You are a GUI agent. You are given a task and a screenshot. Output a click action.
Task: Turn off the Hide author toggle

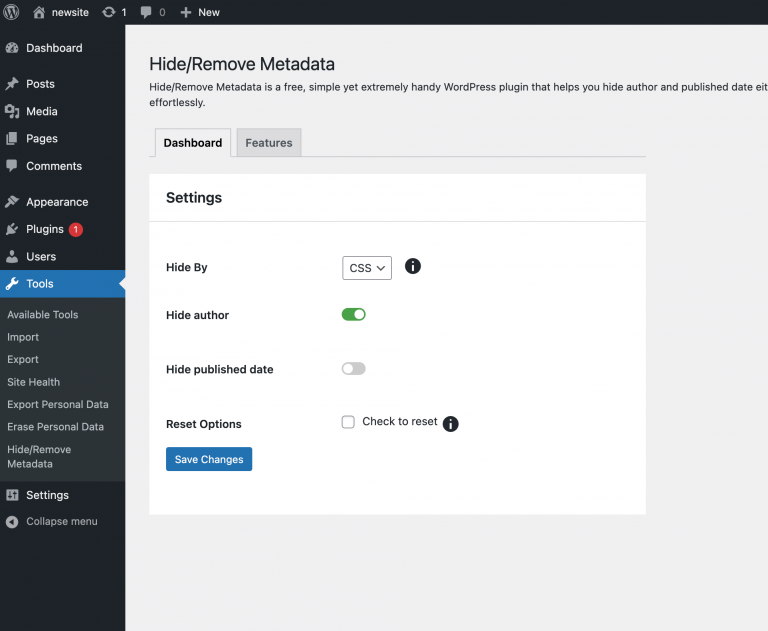pyautogui.click(x=353, y=315)
